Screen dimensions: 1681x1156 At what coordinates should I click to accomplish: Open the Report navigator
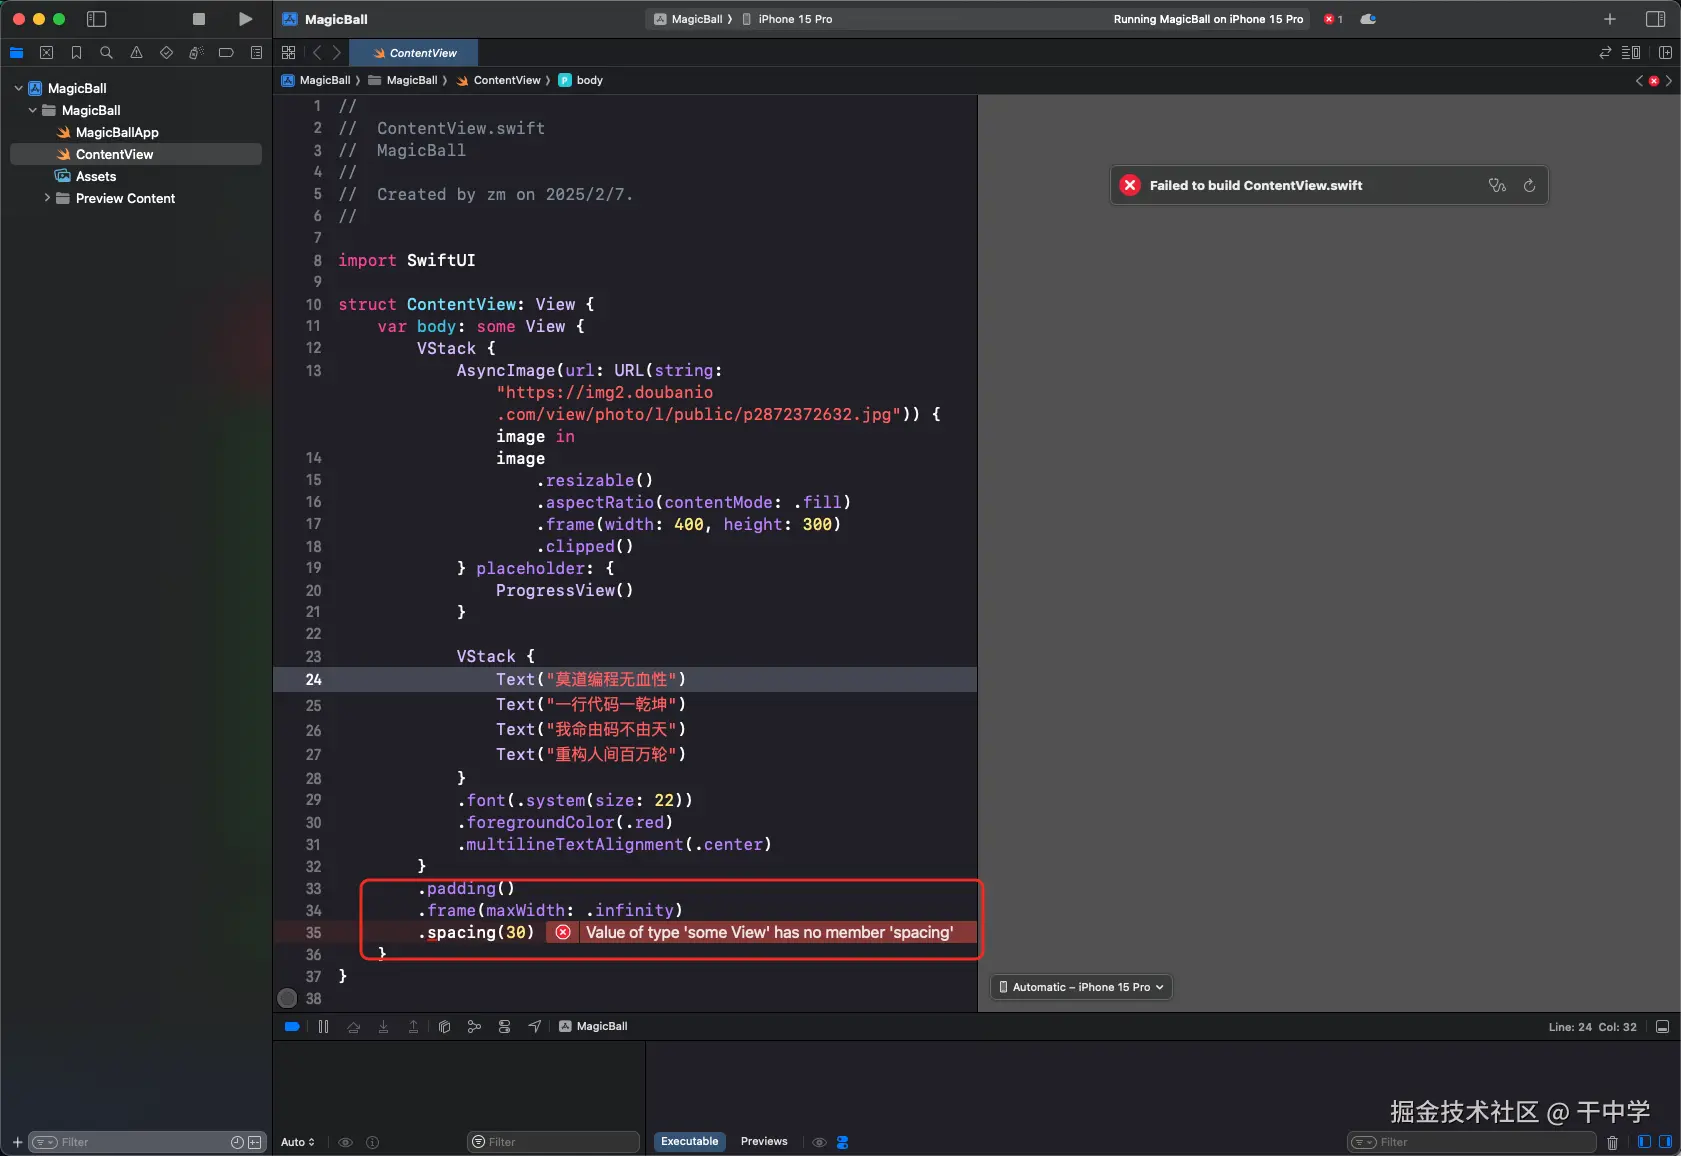pos(256,53)
